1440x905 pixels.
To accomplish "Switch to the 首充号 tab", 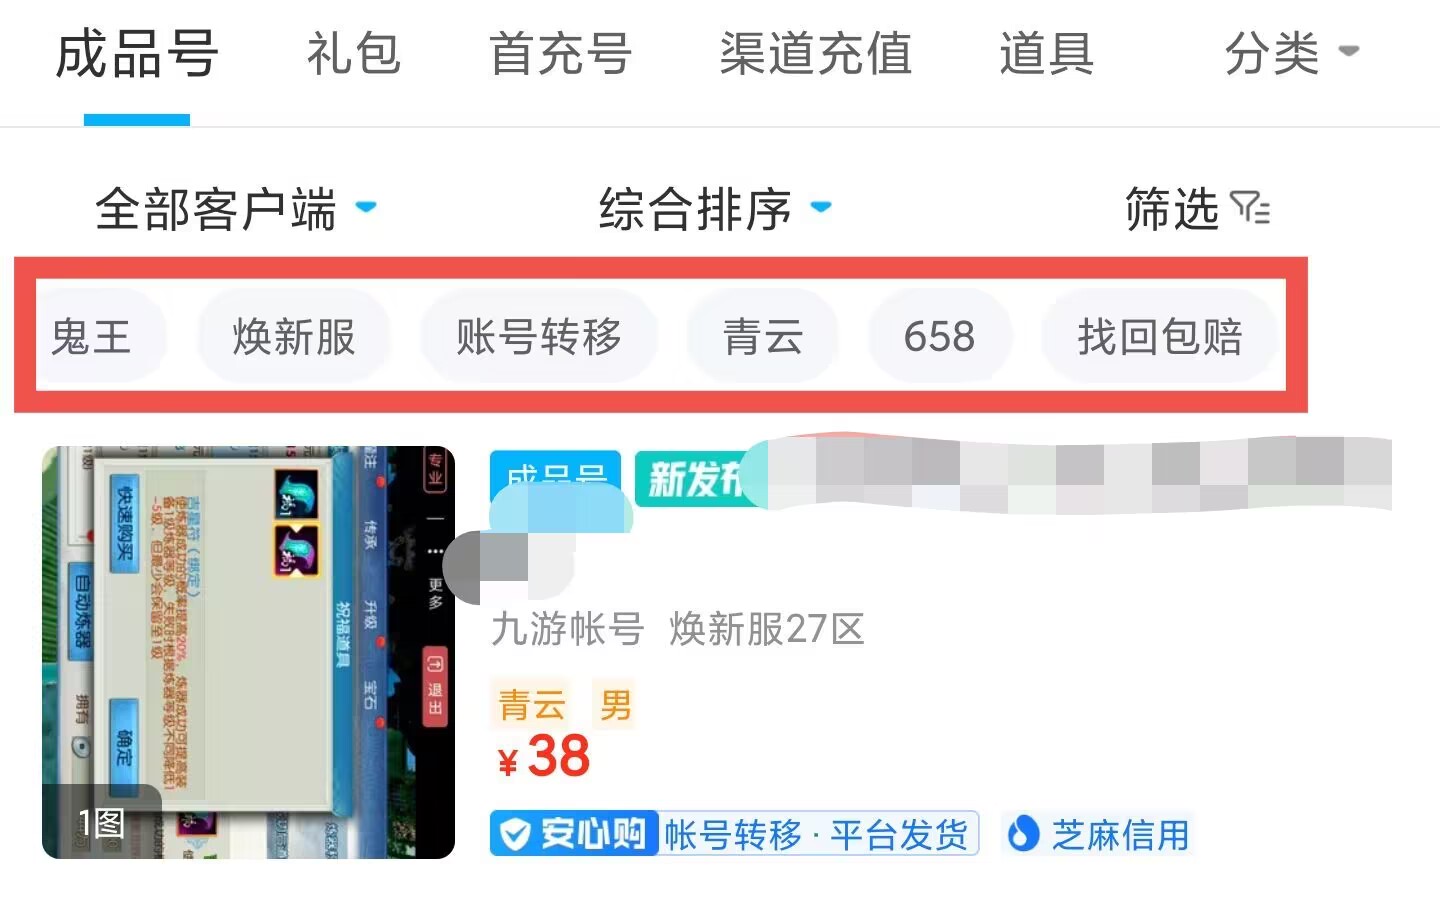I will (x=560, y=53).
